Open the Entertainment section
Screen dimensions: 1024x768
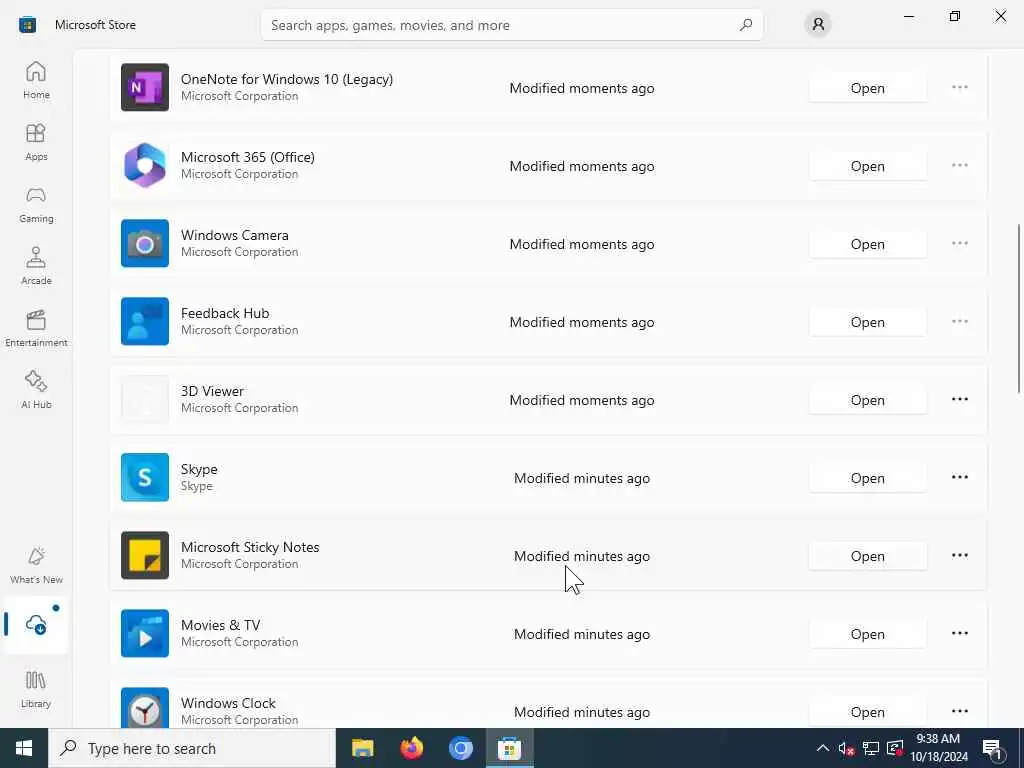36,329
